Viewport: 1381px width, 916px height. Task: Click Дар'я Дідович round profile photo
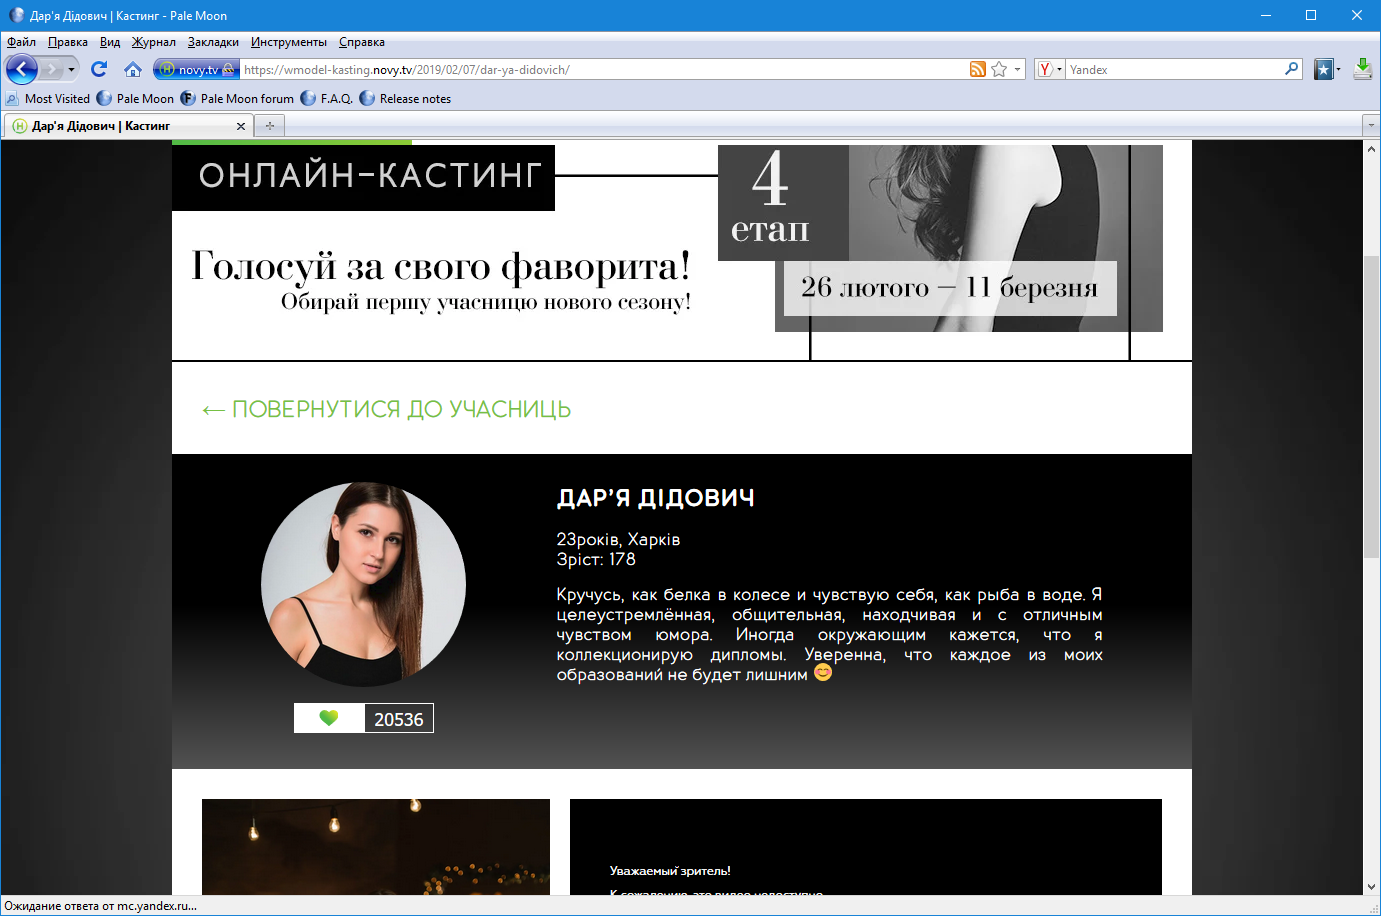364,584
